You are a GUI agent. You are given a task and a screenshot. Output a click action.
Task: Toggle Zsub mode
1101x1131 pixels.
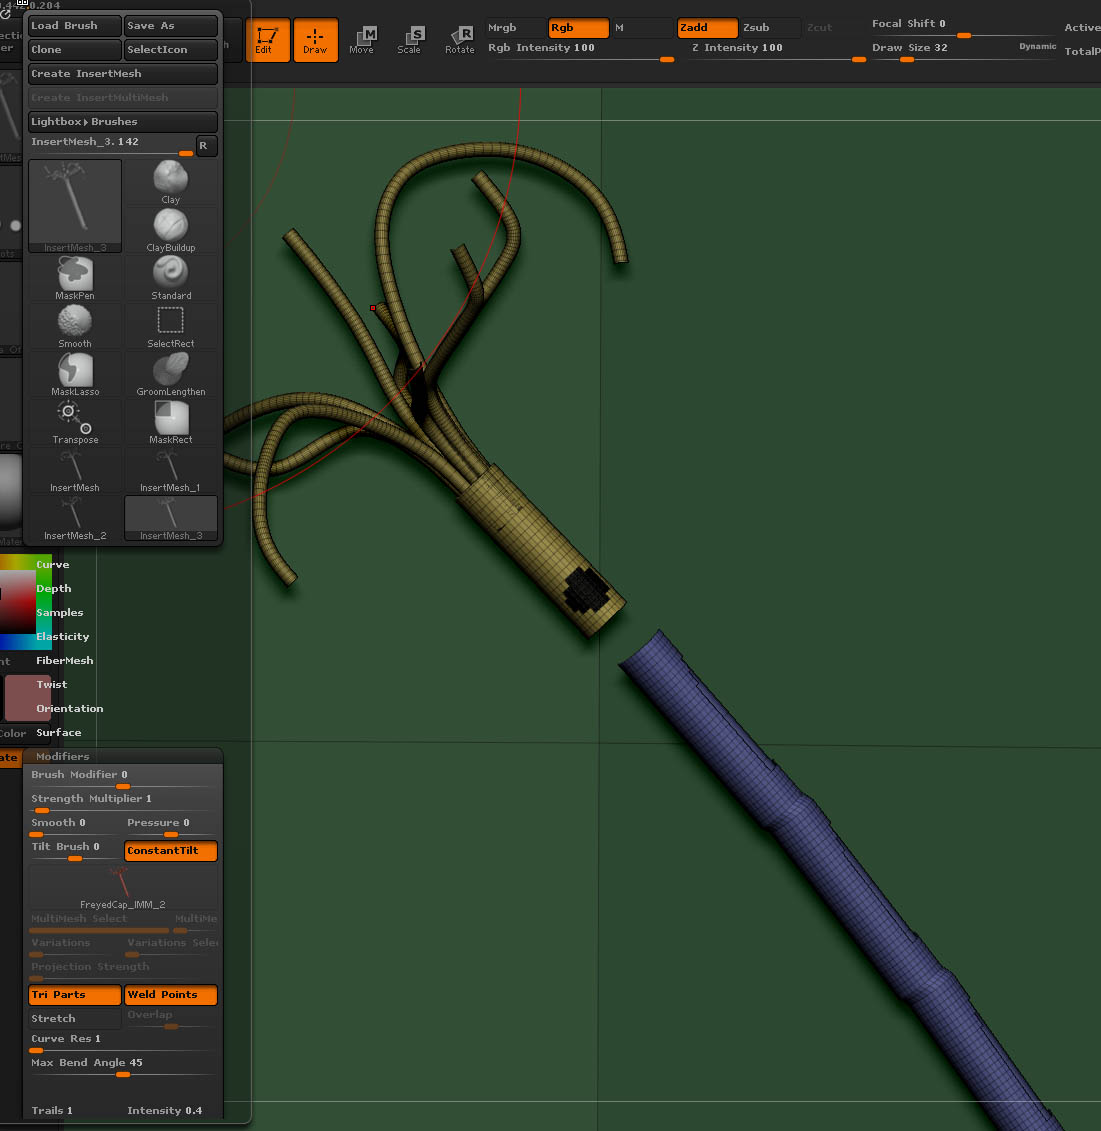pyautogui.click(x=770, y=27)
